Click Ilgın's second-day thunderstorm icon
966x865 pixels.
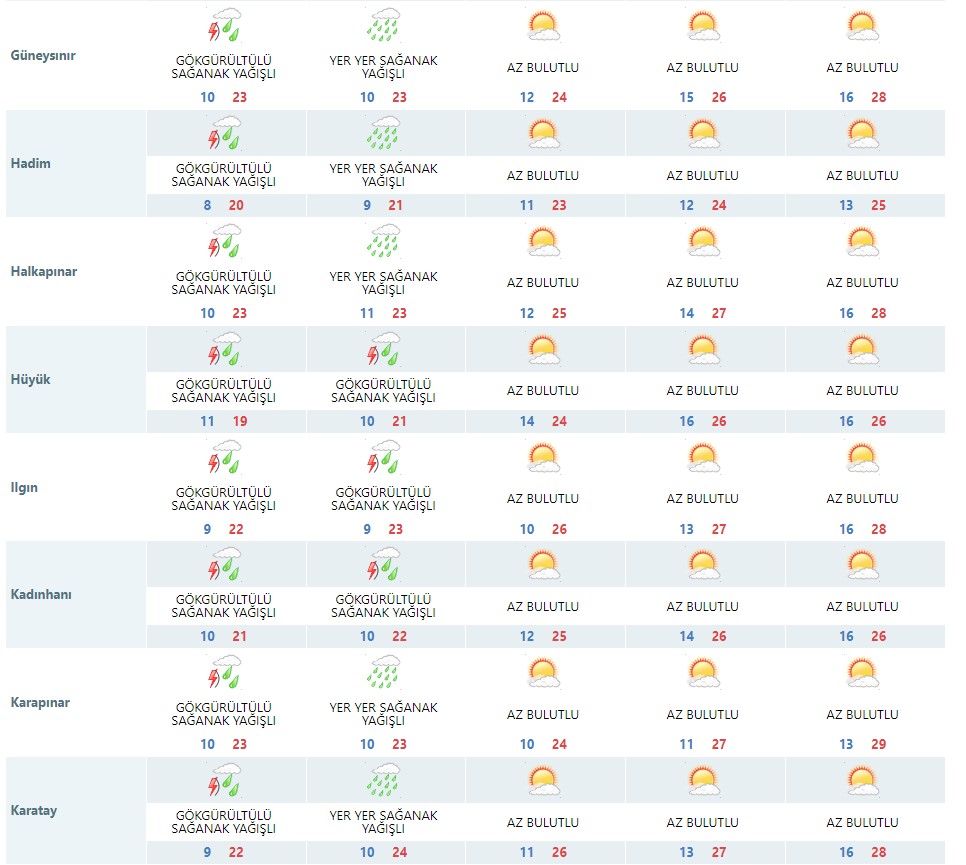click(x=383, y=457)
